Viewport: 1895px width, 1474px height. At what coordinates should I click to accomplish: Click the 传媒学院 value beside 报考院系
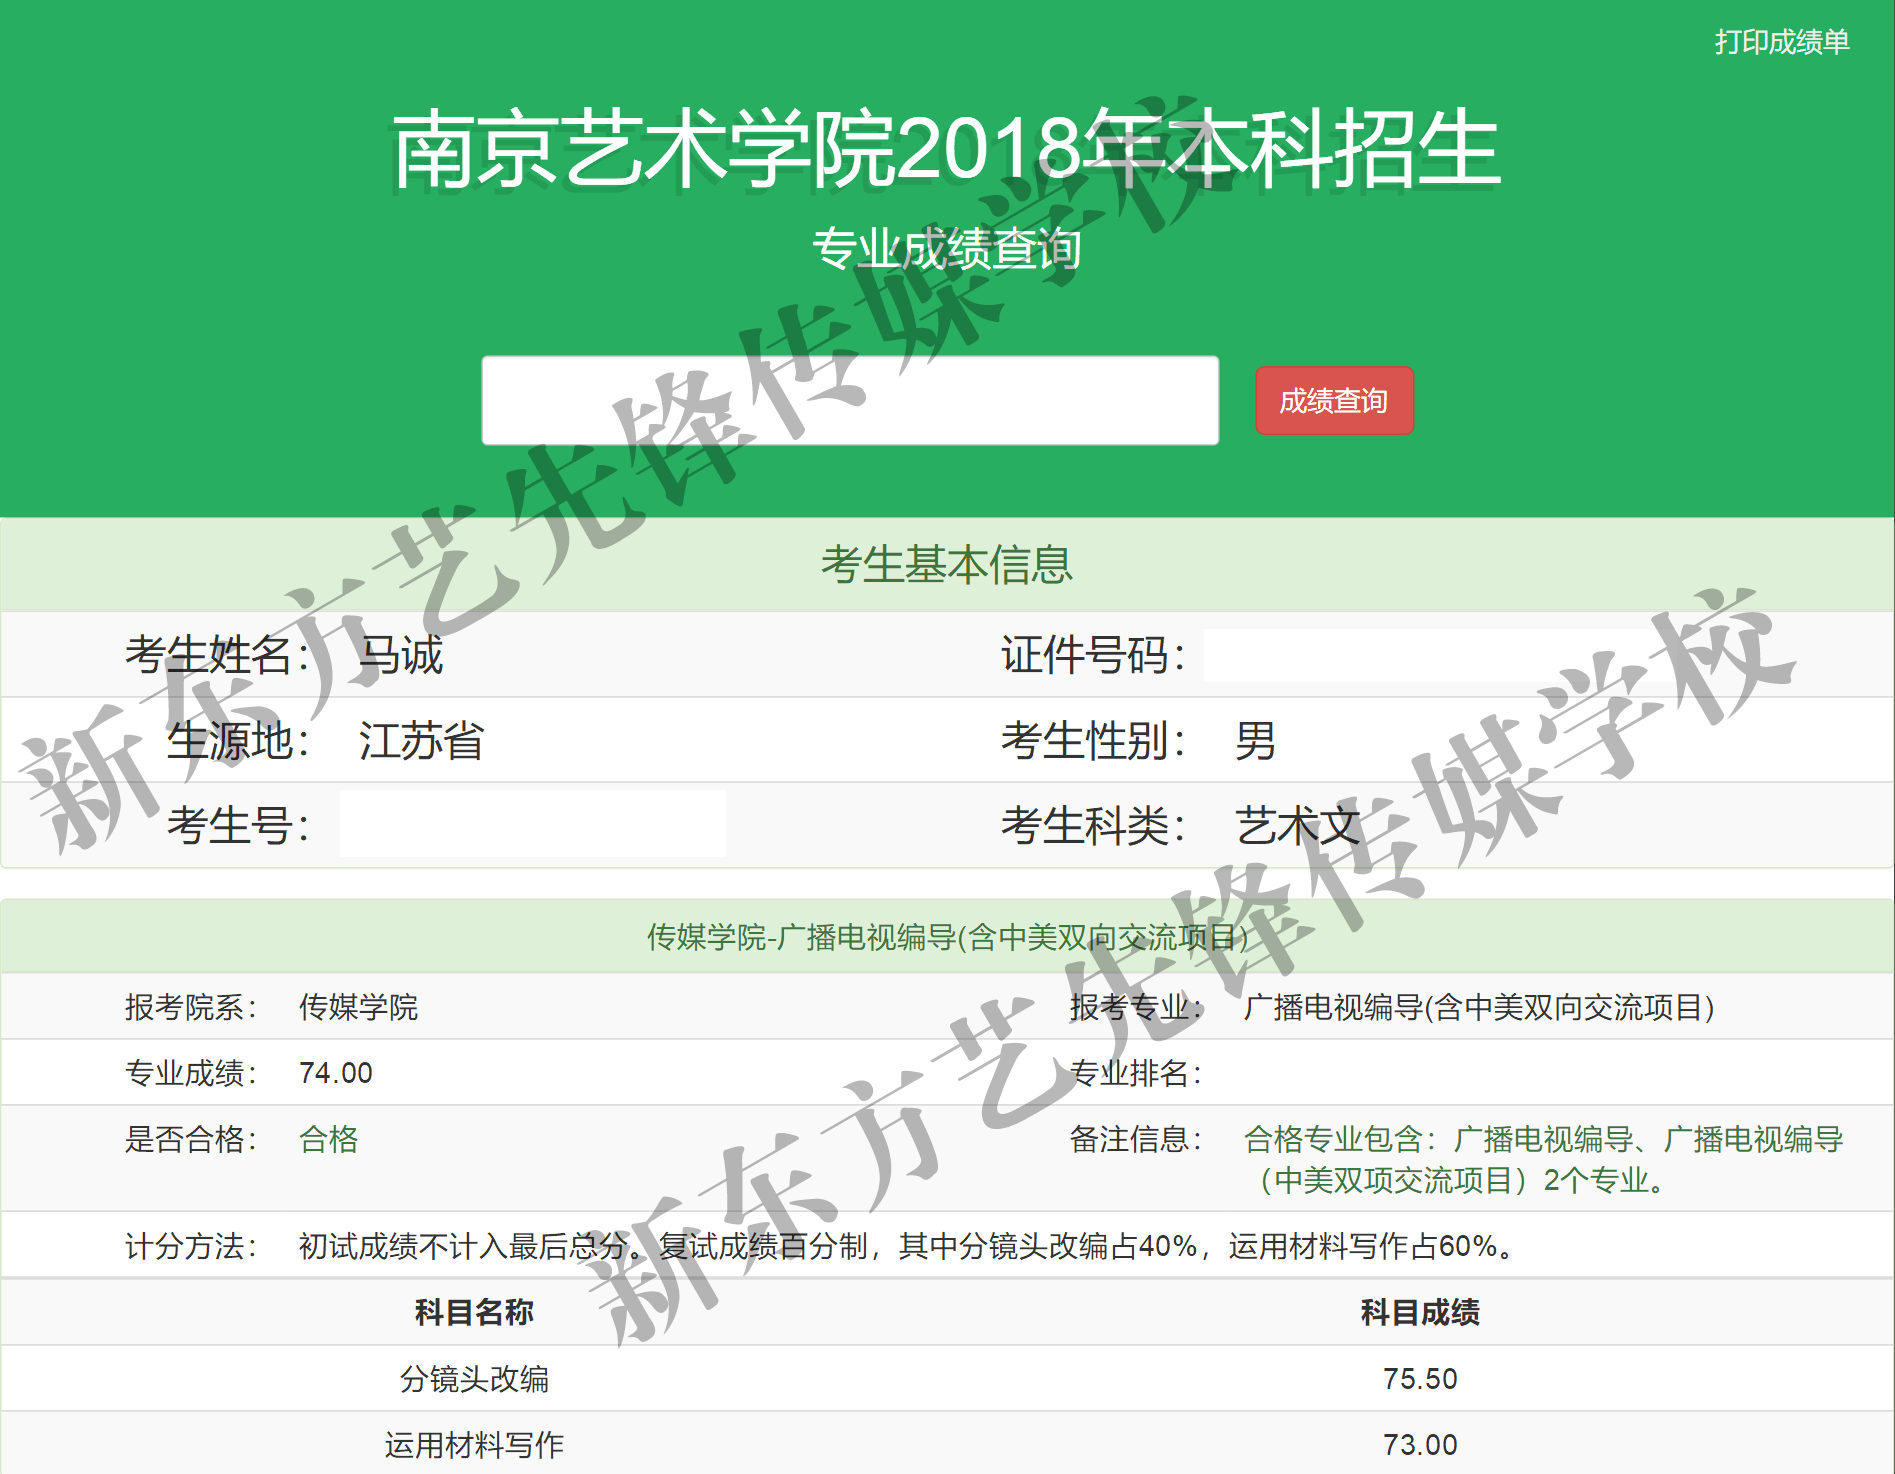pyautogui.click(x=358, y=1007)
